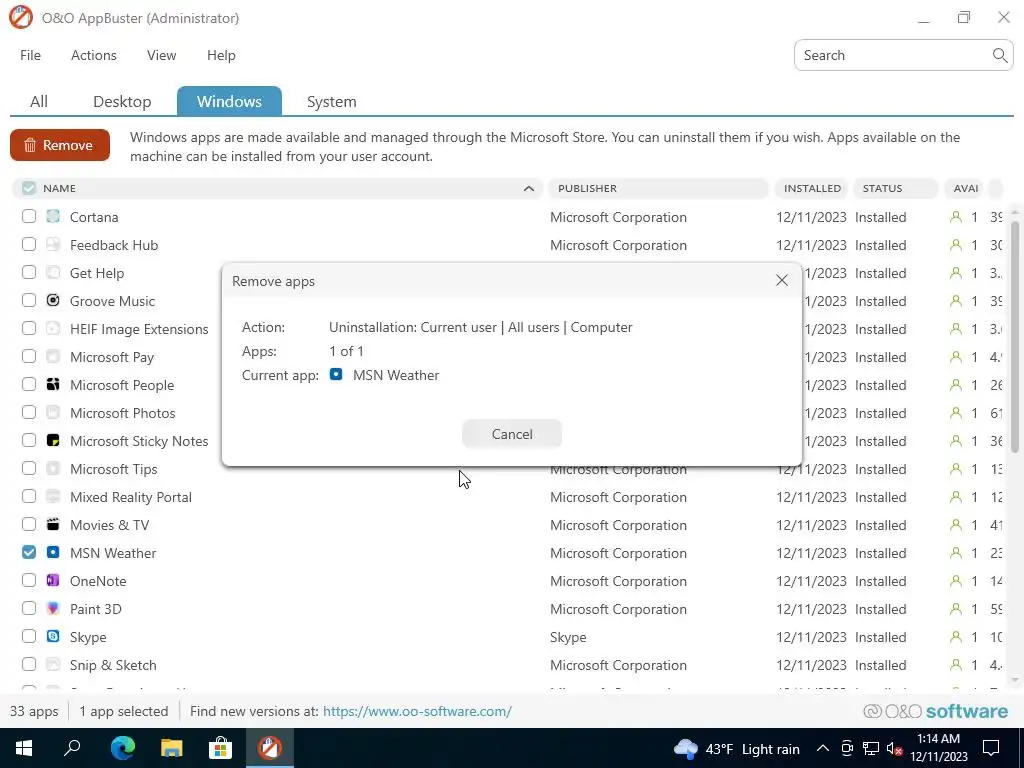This screenshot has height=768, width=1024.
Task: Click the O&O AppBuster logo in title bar
Action: [x=21, y=18]
